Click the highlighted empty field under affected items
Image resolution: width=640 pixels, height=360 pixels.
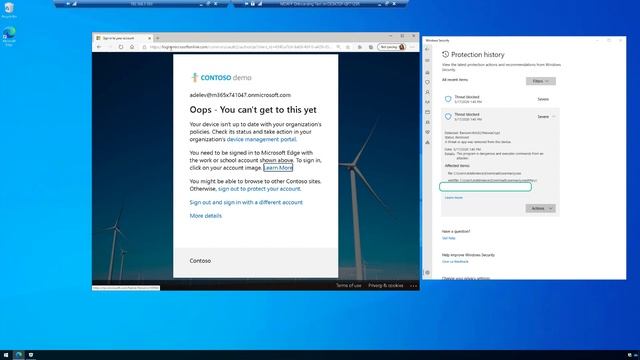[x=485, y=187]
